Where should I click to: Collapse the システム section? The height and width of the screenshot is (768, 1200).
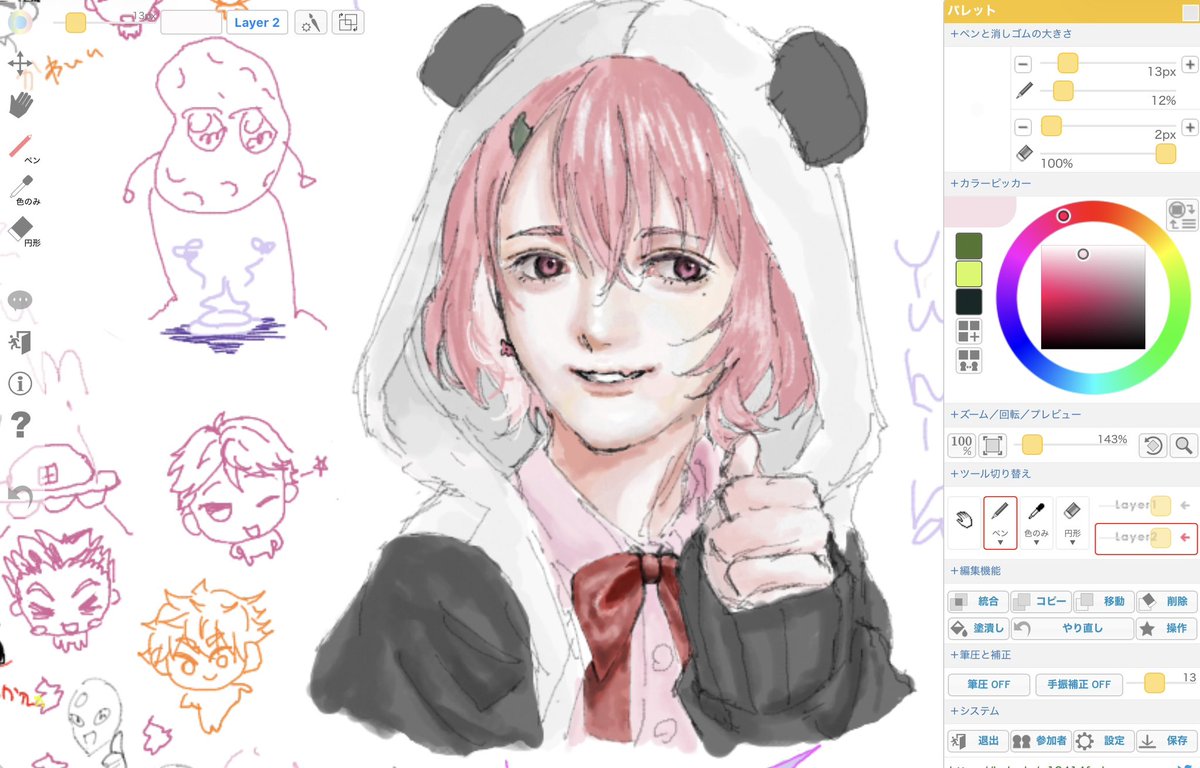pos(975,711)
